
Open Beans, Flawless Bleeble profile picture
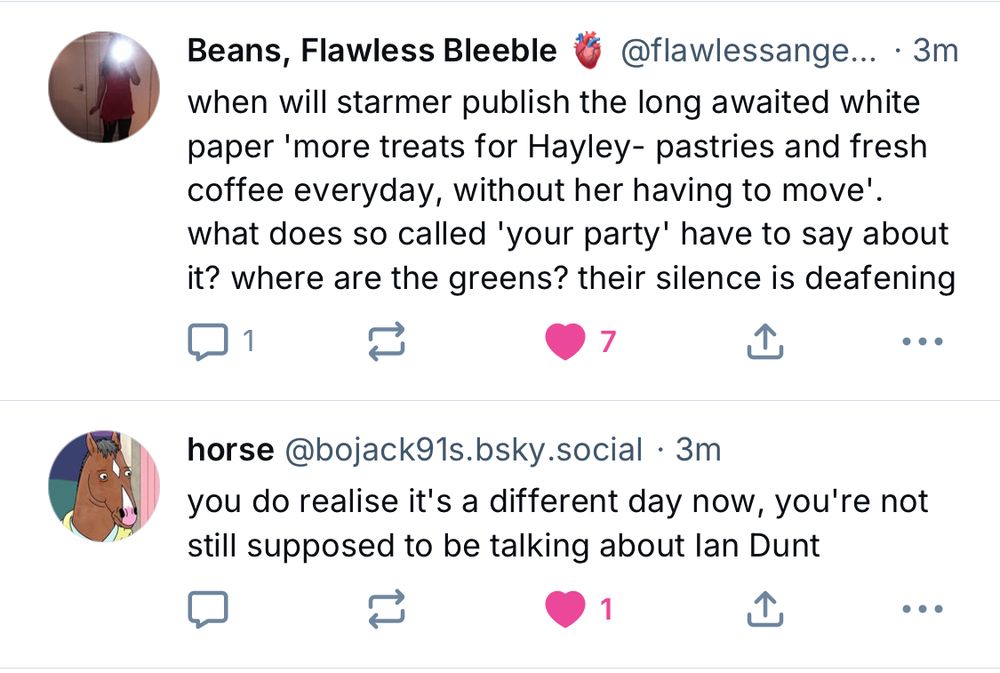(x=104, y=87)
